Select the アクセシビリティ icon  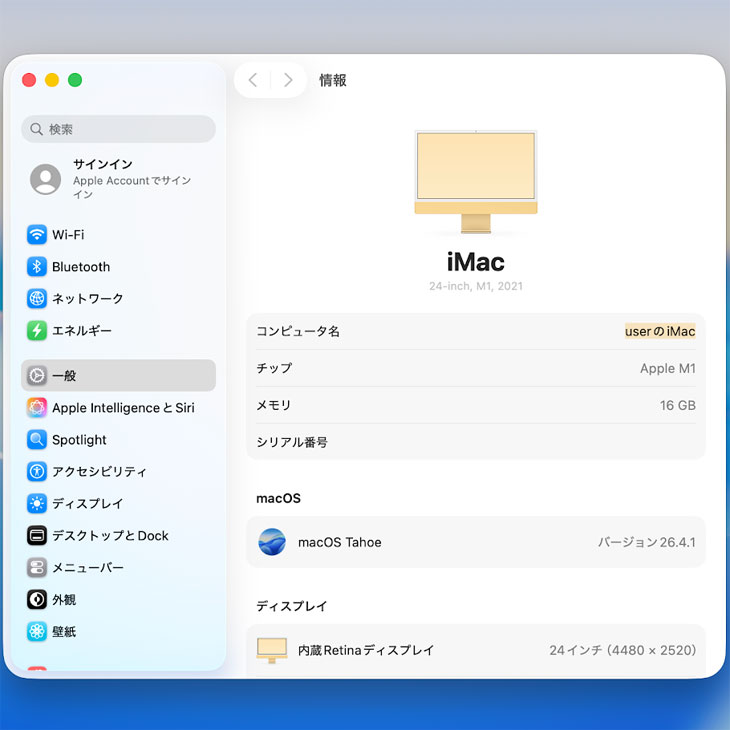click(37, 472)
